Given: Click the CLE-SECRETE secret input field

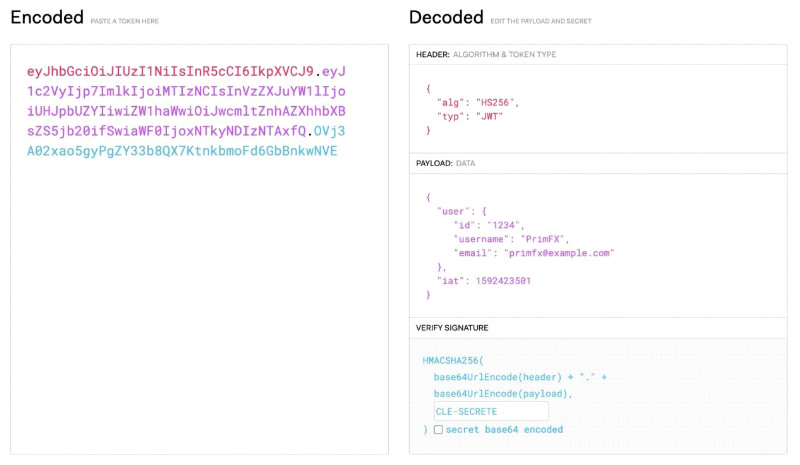Looking at the screenshot, I should click(x=490, y=411).
